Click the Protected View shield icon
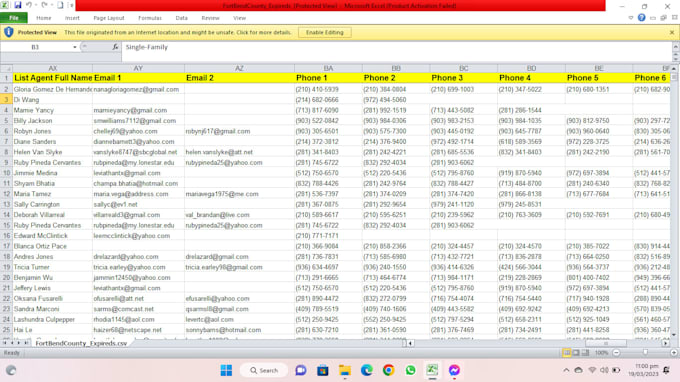This screenshot has height=382, width=680. (x=9, y=32)
